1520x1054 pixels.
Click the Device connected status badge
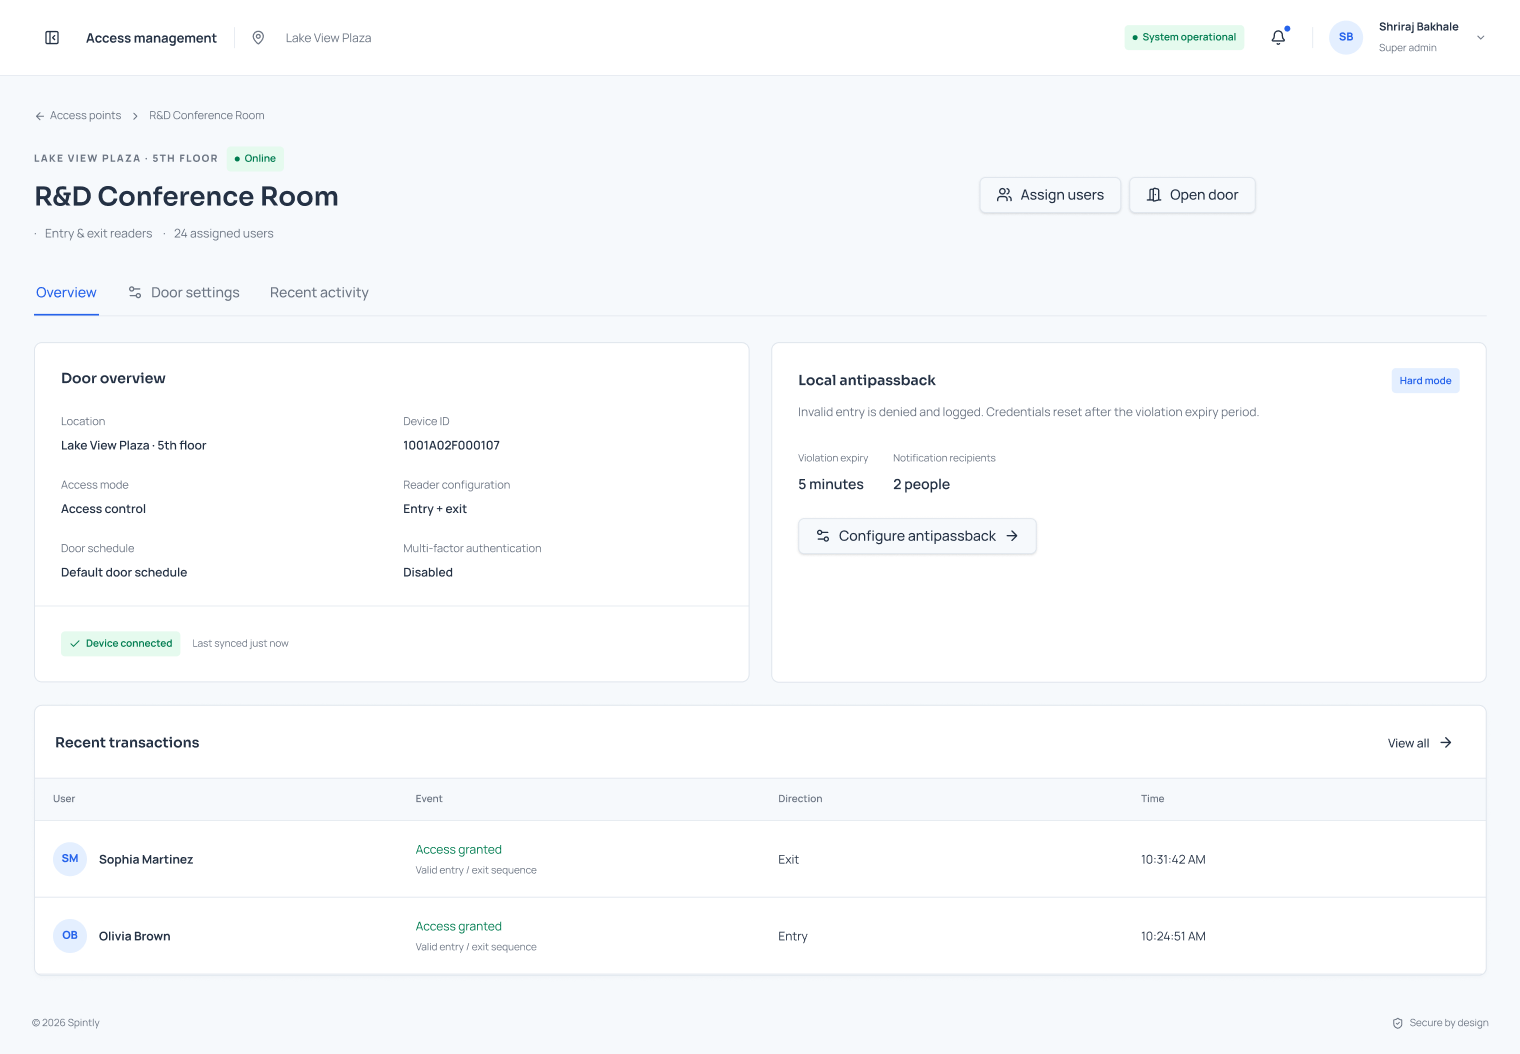121,644
